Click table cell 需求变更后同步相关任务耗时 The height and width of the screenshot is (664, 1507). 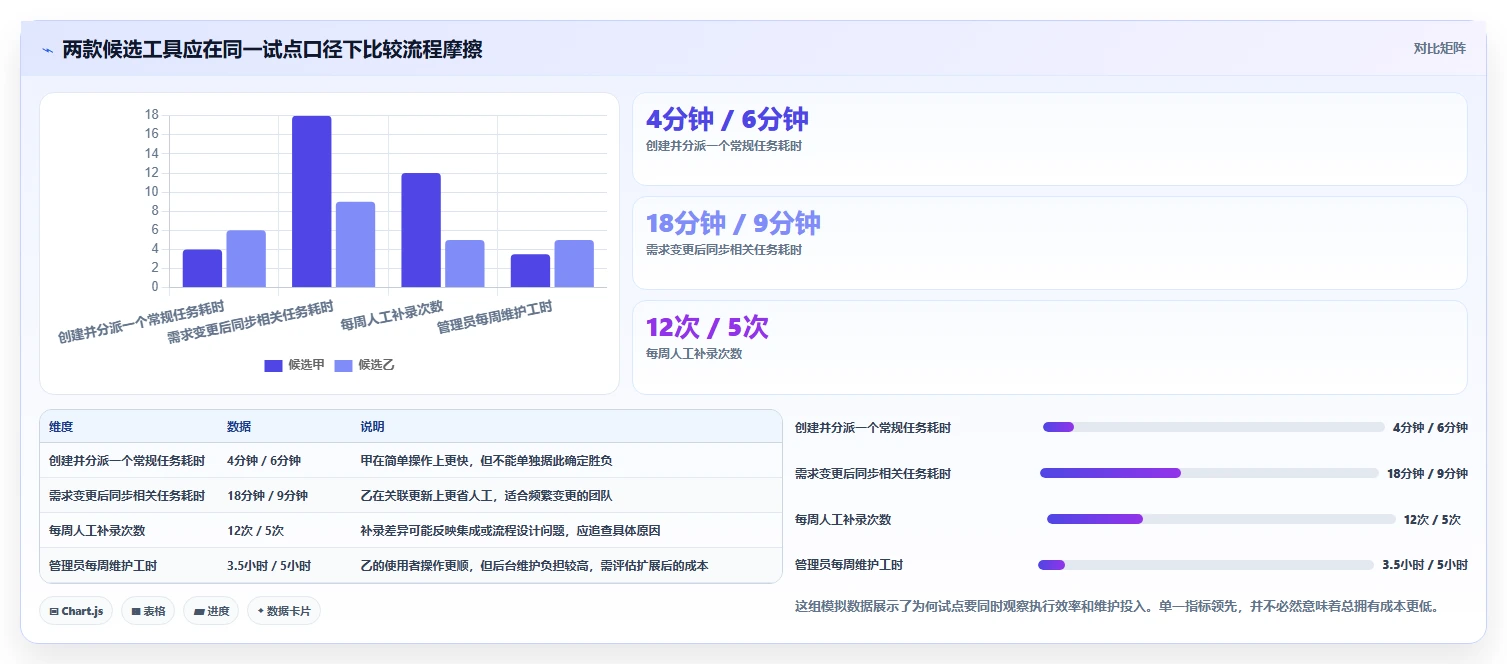(127, 496)
